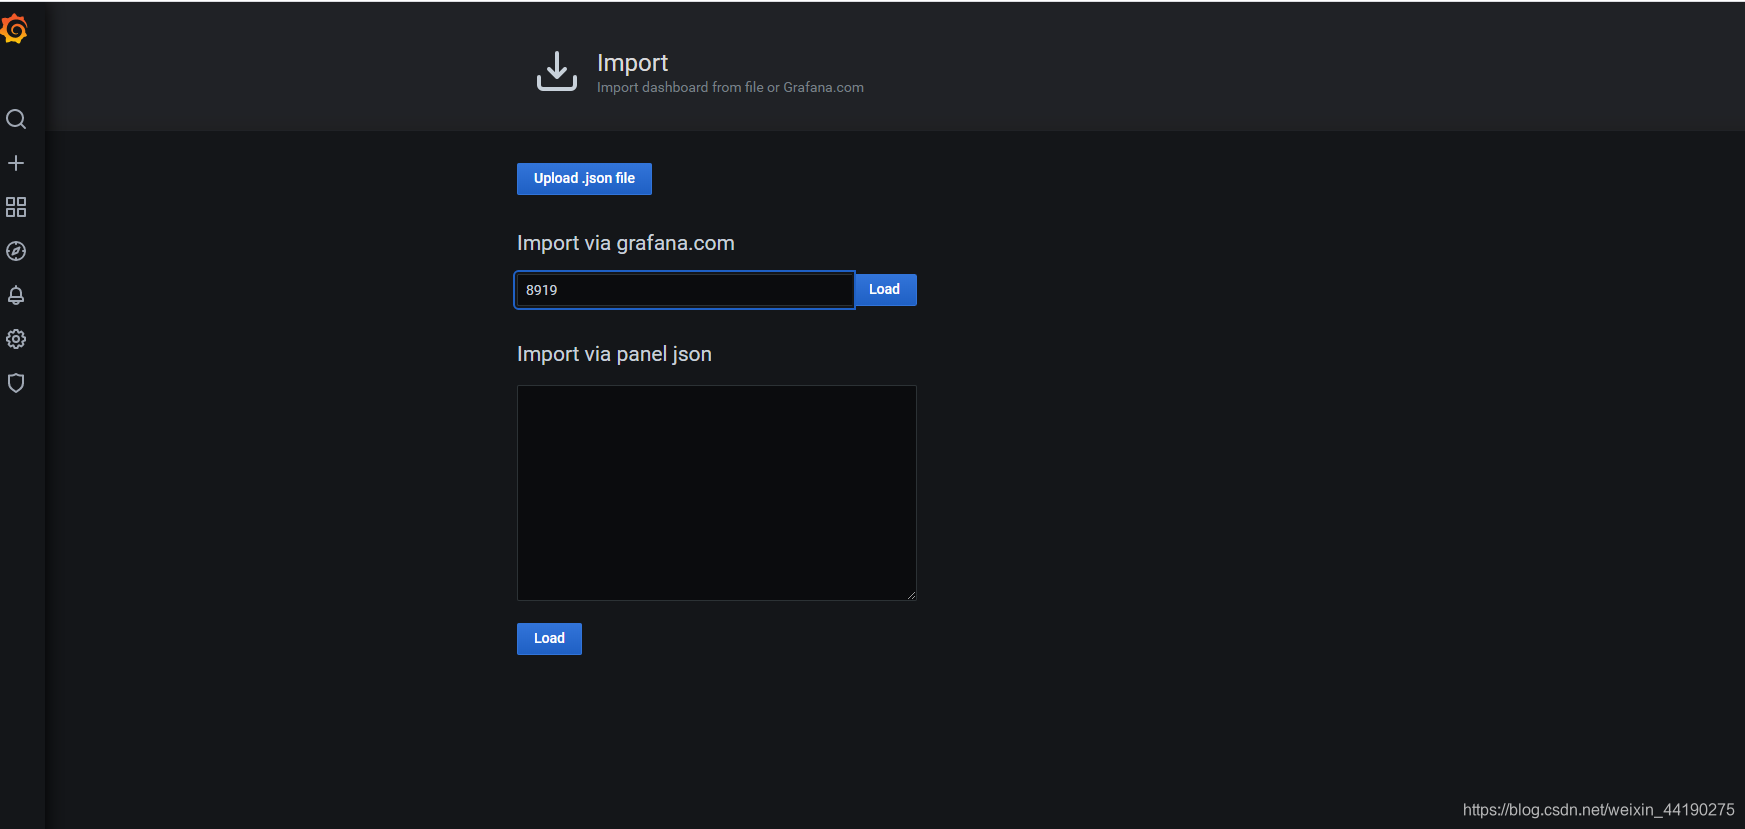Open the search icon in sidebar

coord(16,119)
